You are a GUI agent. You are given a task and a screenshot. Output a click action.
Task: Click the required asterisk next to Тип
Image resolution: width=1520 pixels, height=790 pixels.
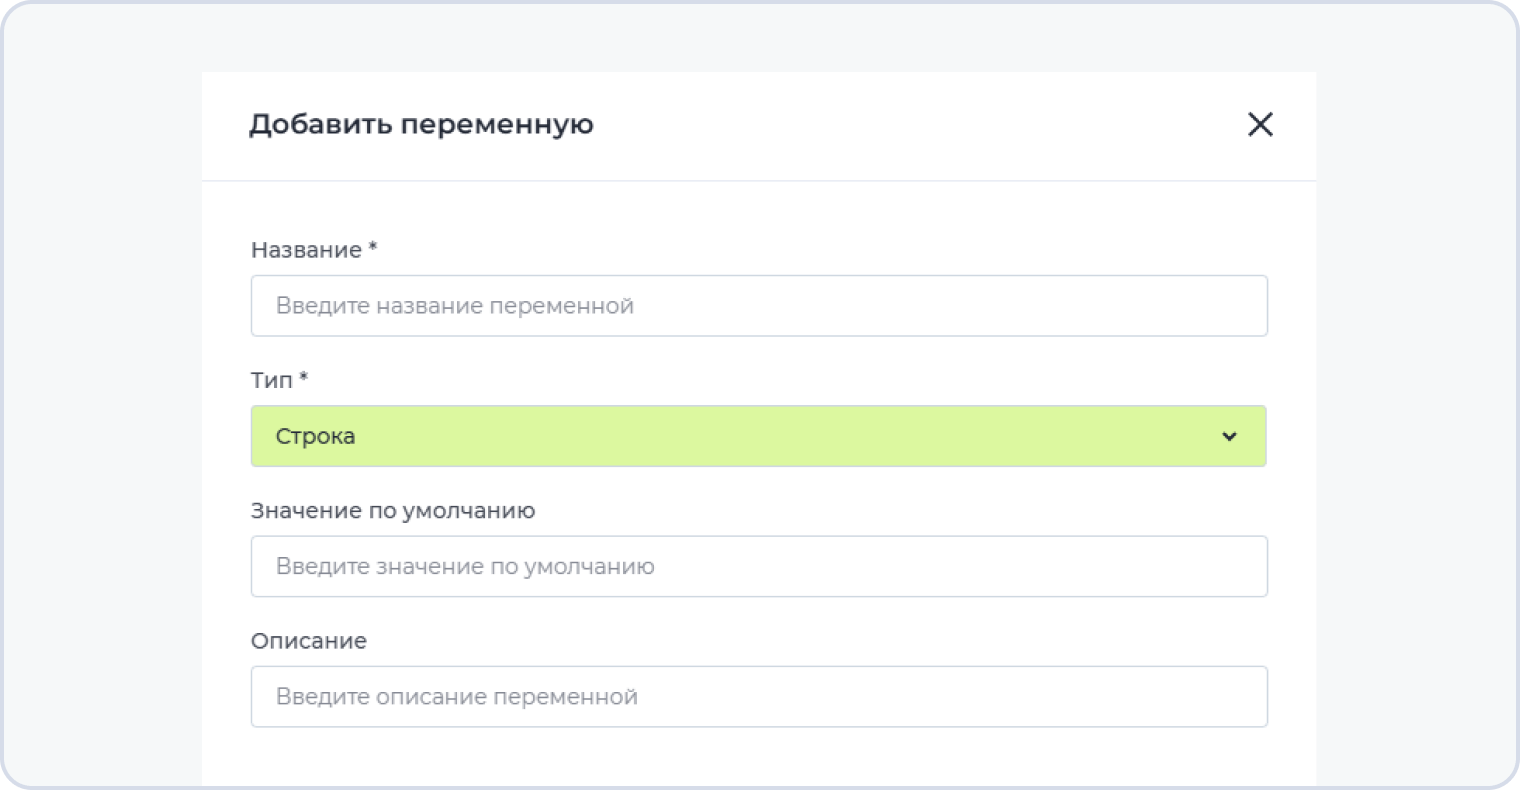coord(304,378)
